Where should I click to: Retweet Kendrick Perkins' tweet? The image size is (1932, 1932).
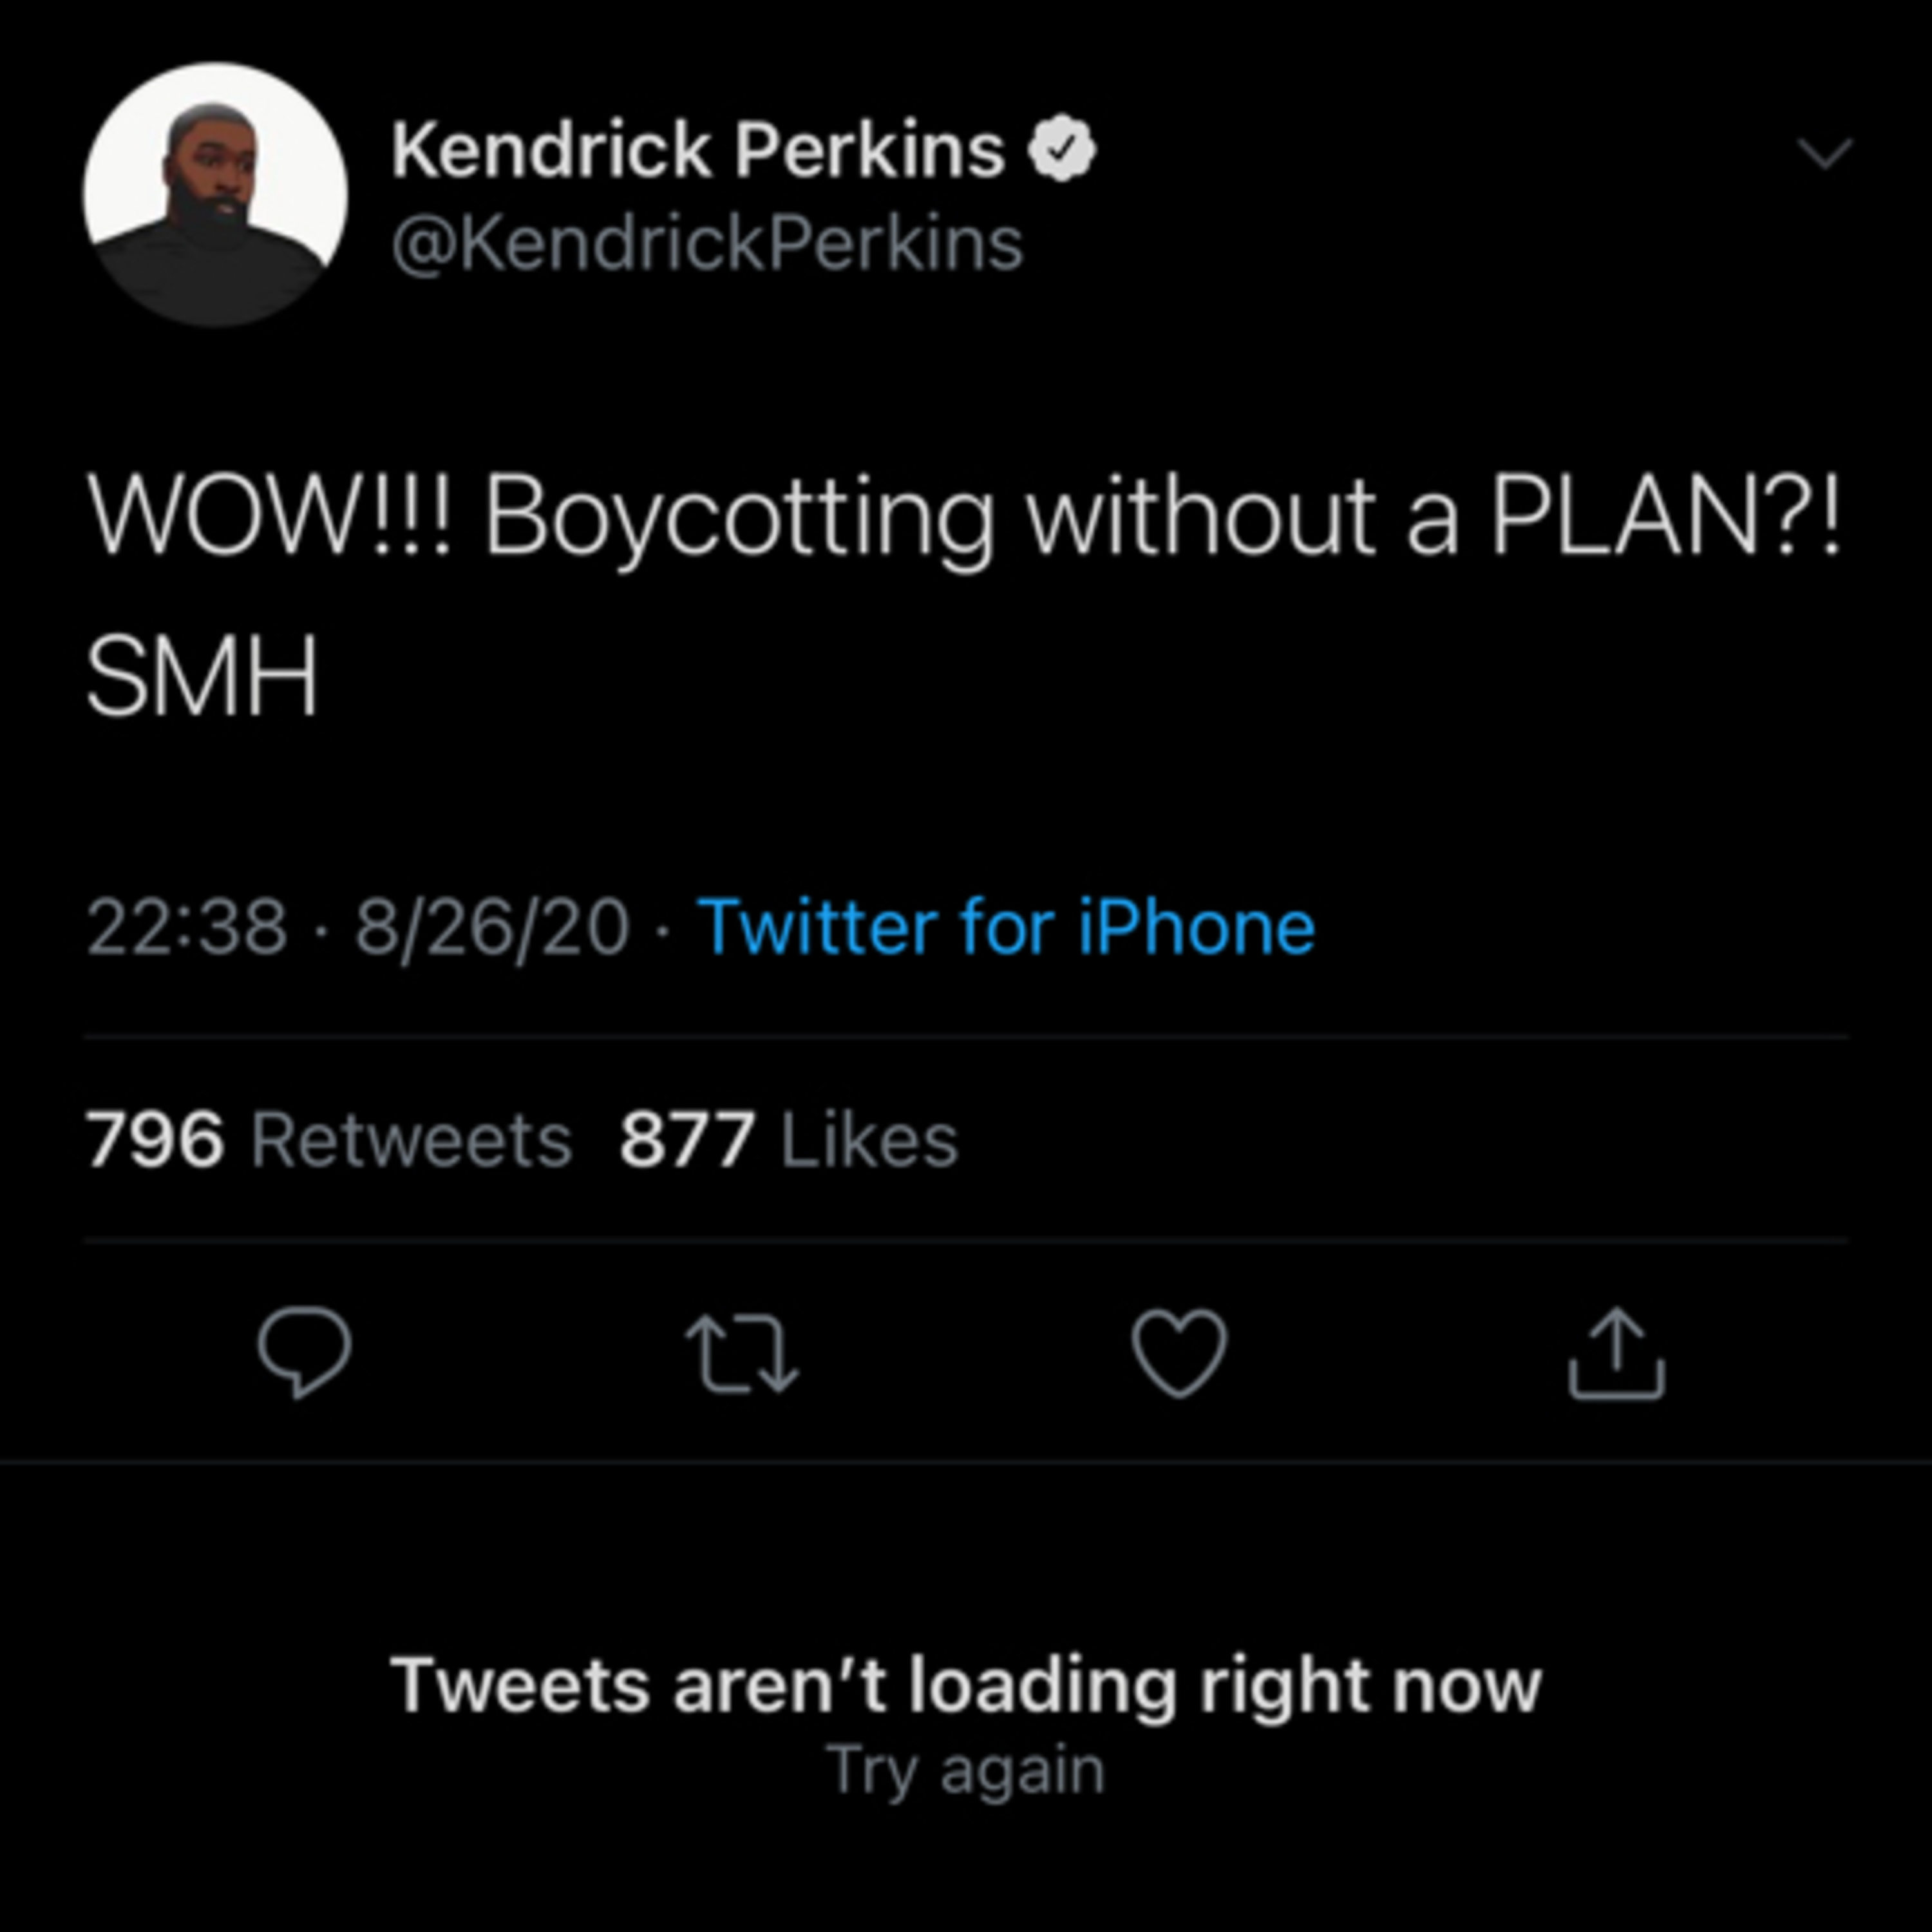click(x=742, y=1355)
